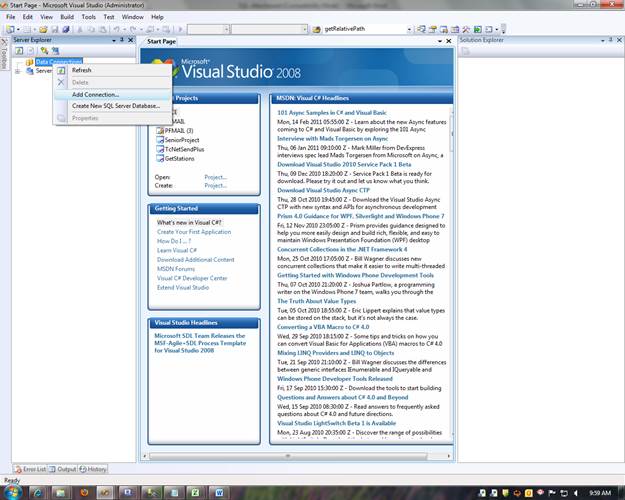Click What's new in Visual C# link
The height and width of the screenshot is (500, 625).
(x=189, y=222)
